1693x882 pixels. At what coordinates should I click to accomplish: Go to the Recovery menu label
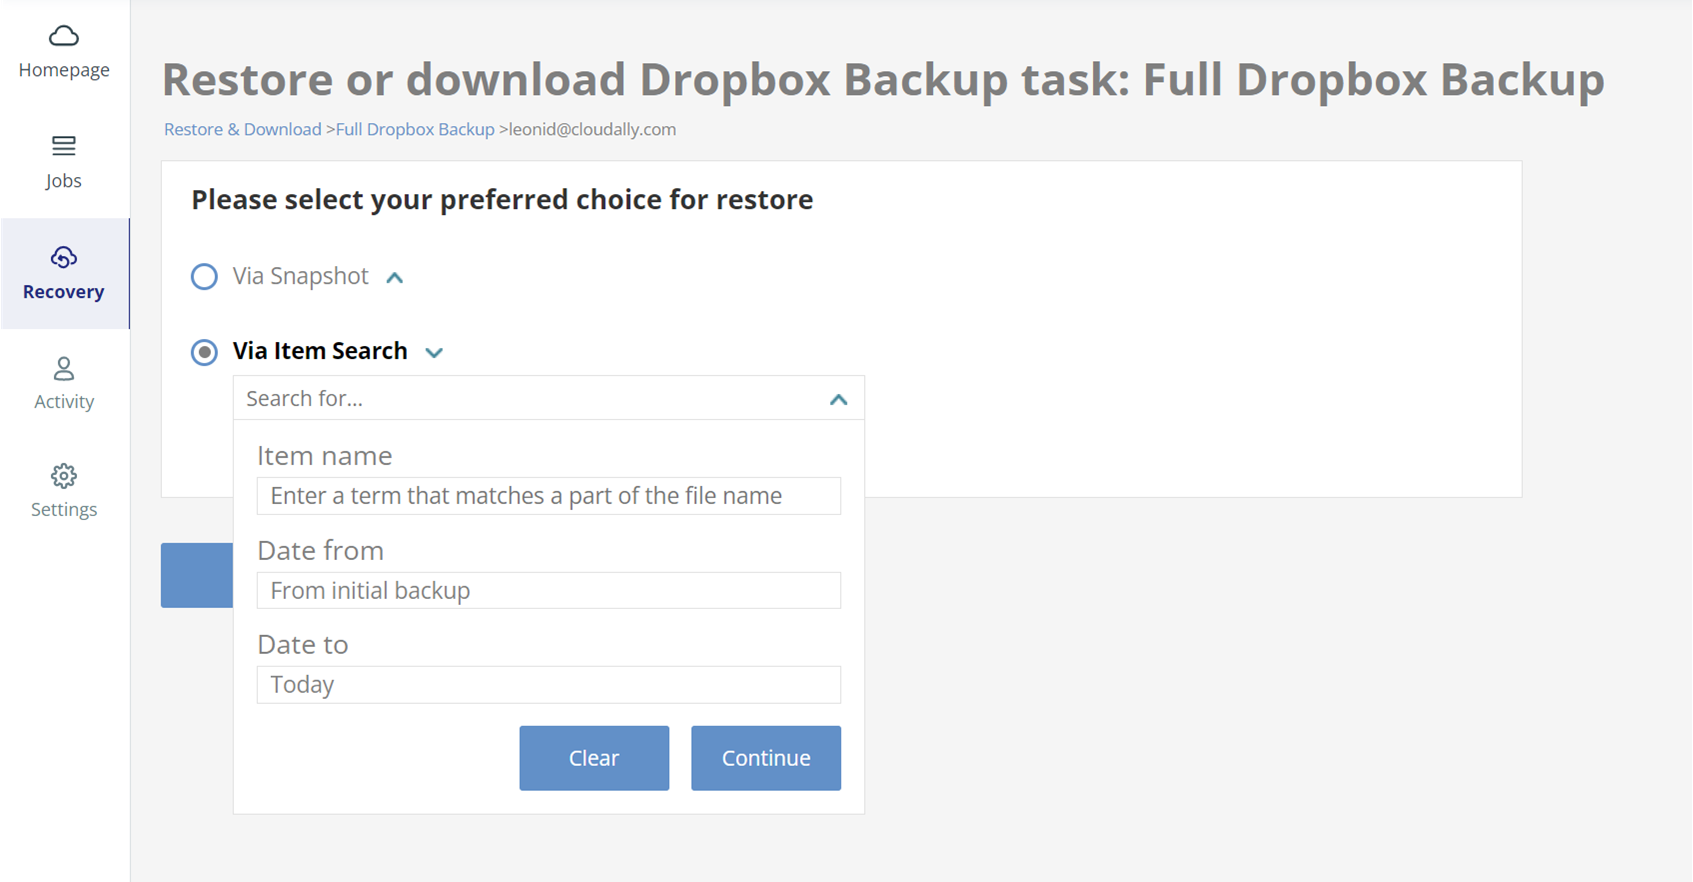pos(64,292)
